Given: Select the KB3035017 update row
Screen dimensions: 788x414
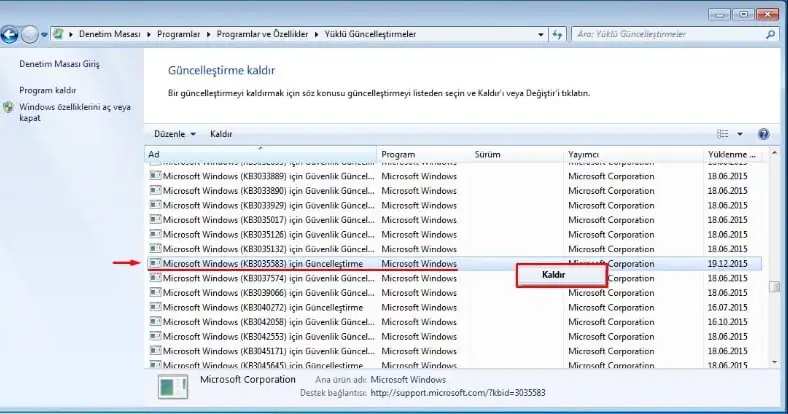Looking at the screenshot, I should click(x=455, y=220).
